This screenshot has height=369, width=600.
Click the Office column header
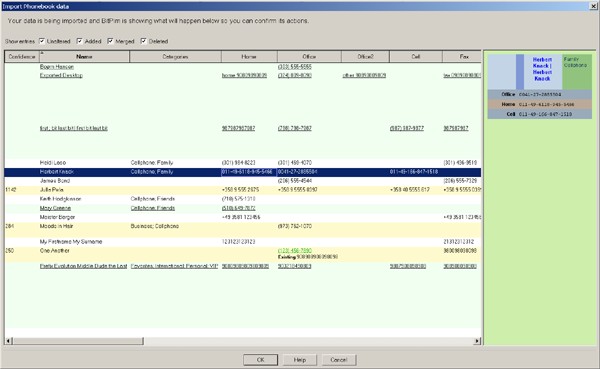[x=309, y=57]
